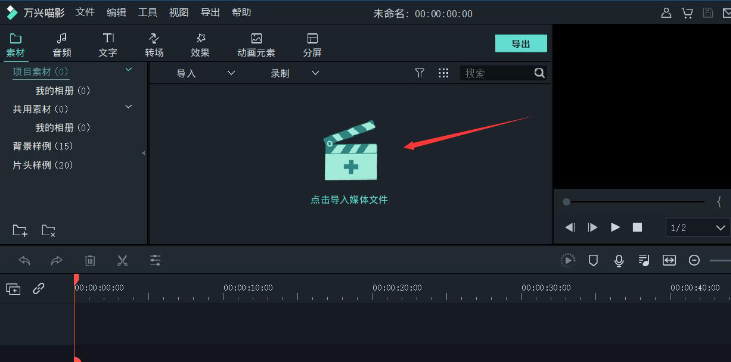Open the 1/2 preview quality dropdown
Viewport: 731px width, 362px height.
(x=697, y=228)
